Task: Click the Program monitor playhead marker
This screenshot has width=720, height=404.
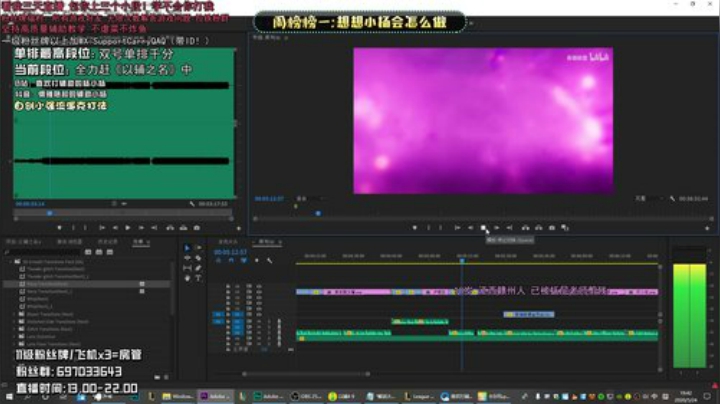Action: [x=318, y=213]
